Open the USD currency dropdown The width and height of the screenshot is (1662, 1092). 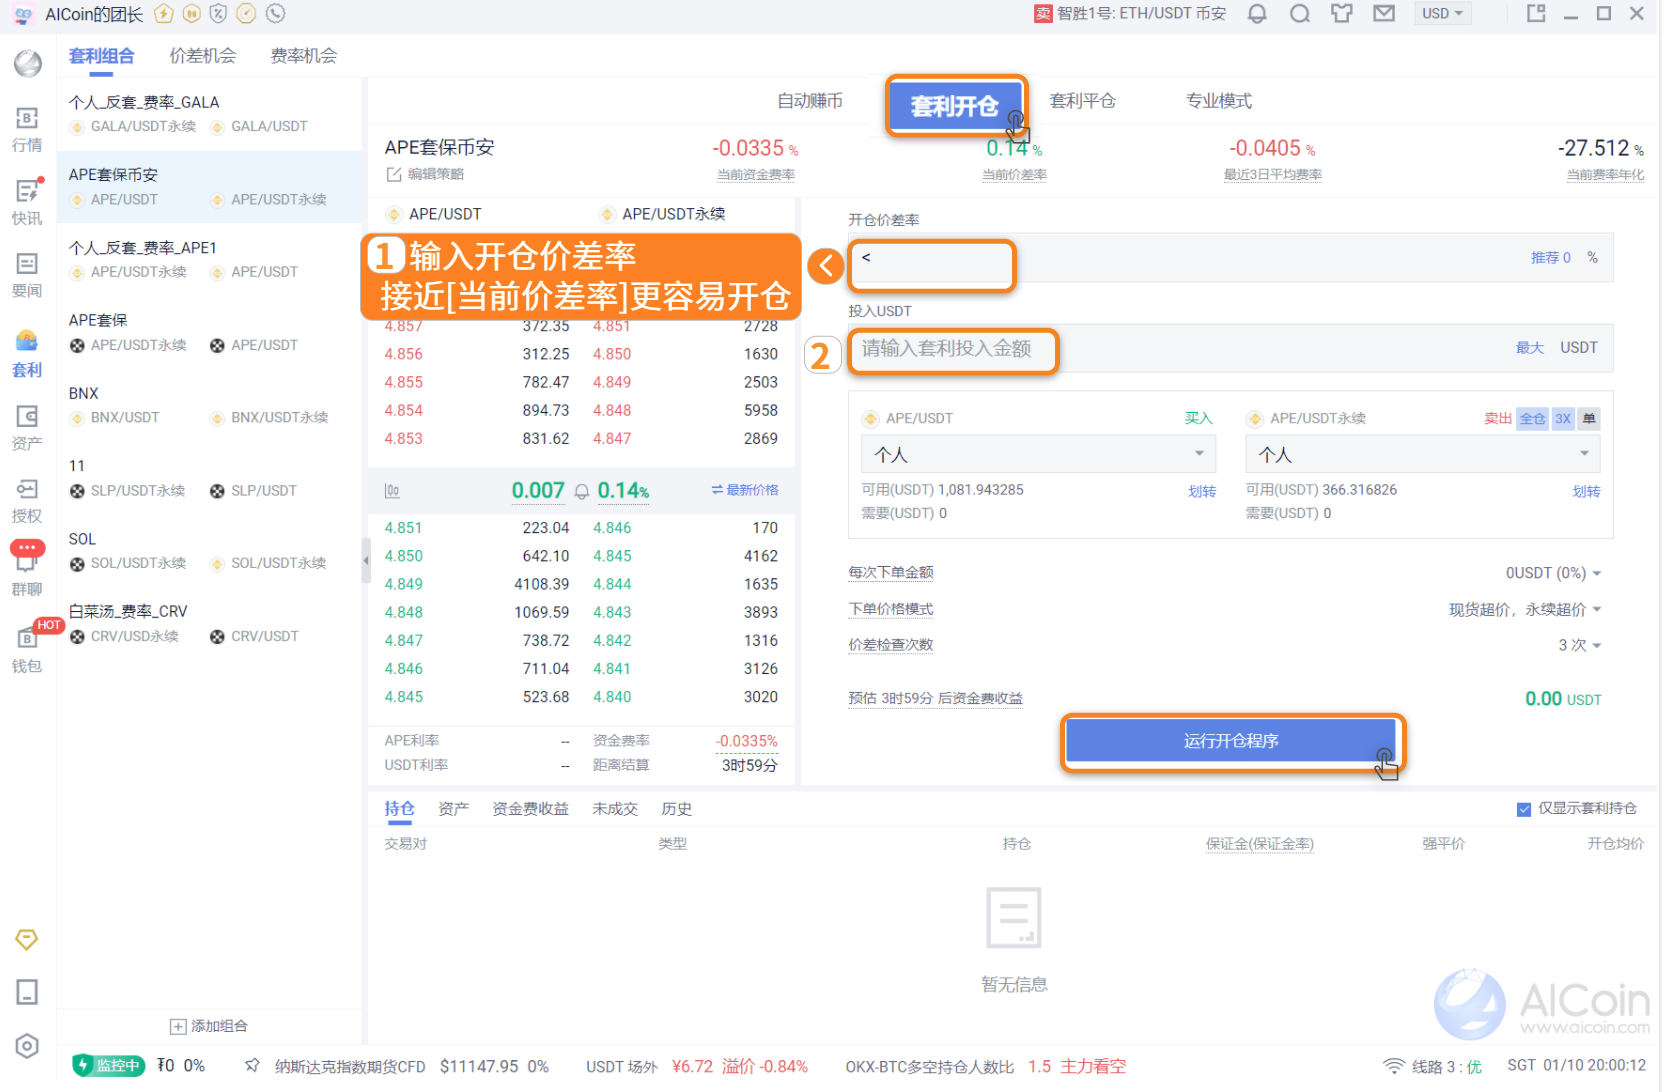[x=1442, y=13]
